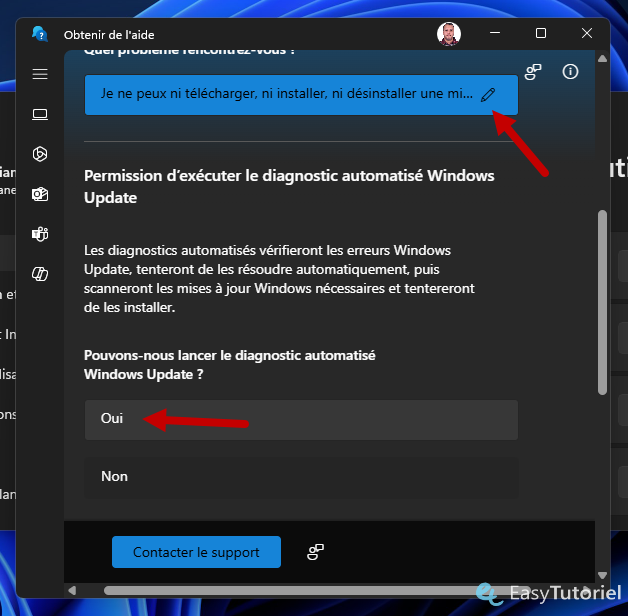Click the Get Help app logo
Image resolution: width=628 pixels, height=616 pixels.
point(40,34)
